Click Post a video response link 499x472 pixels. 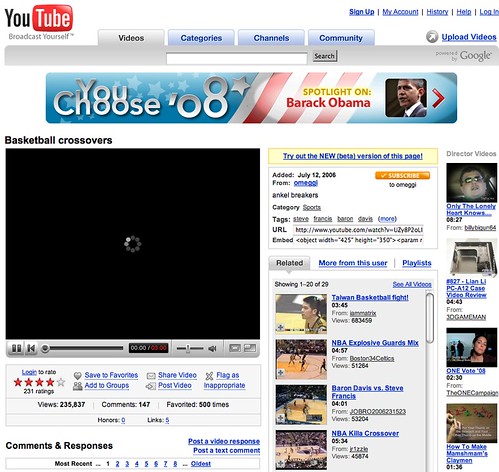[224, 441]
